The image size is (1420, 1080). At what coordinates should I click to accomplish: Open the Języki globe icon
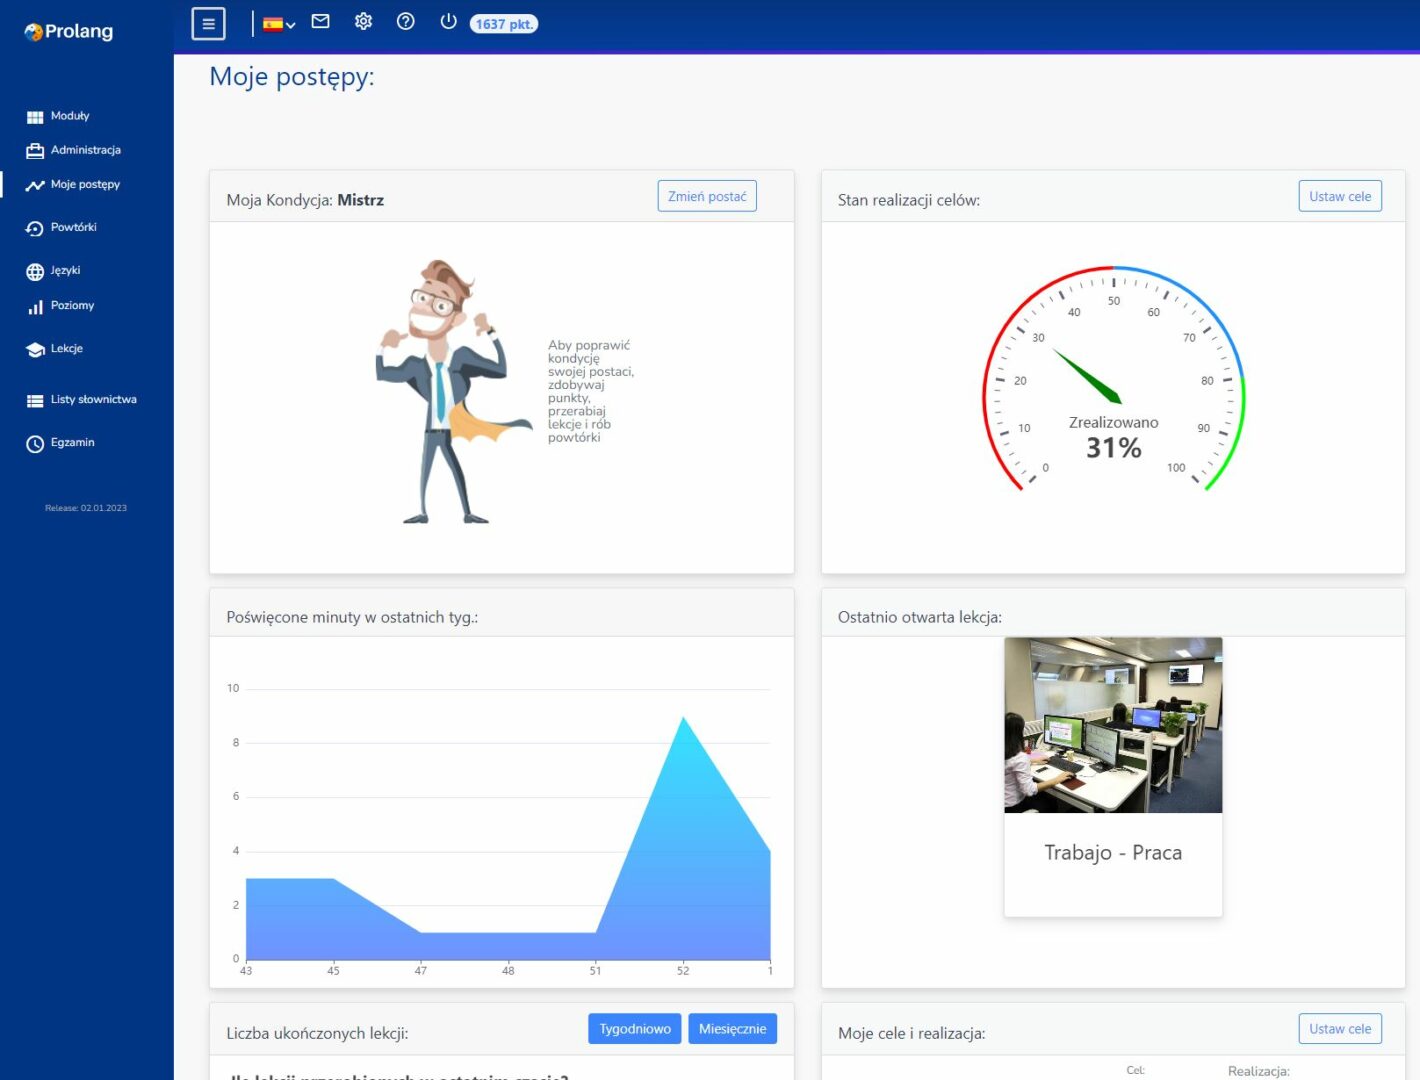coord(35,272)
